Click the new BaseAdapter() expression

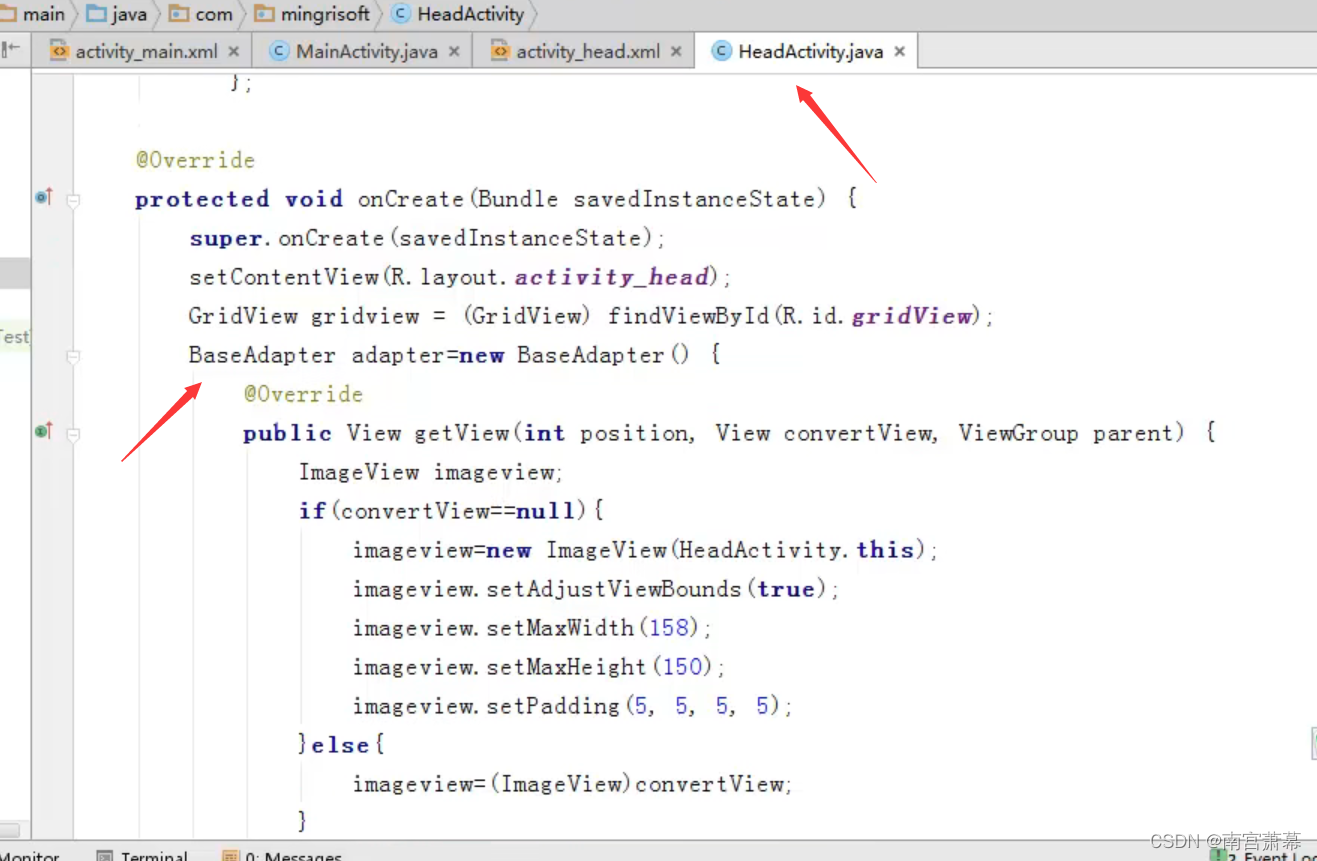coord(574,355)
